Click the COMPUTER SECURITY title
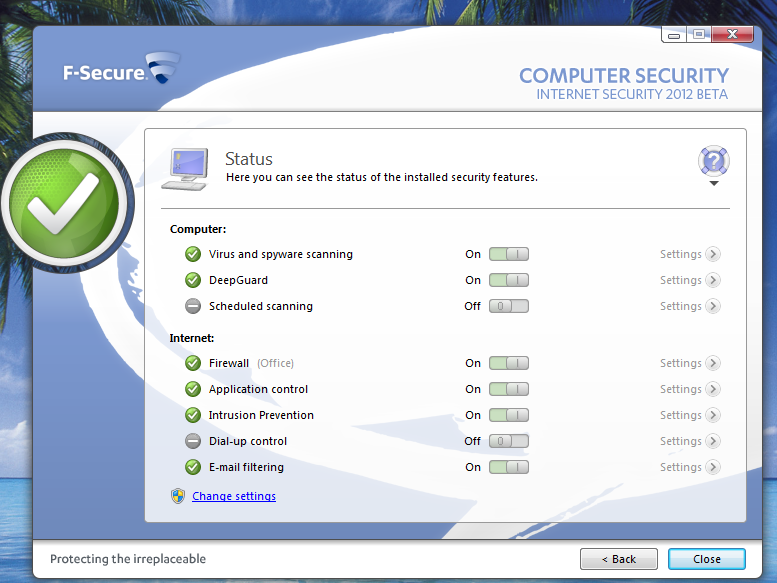The width and height of the screenshot is (777, 583). [x=624, y=76]
